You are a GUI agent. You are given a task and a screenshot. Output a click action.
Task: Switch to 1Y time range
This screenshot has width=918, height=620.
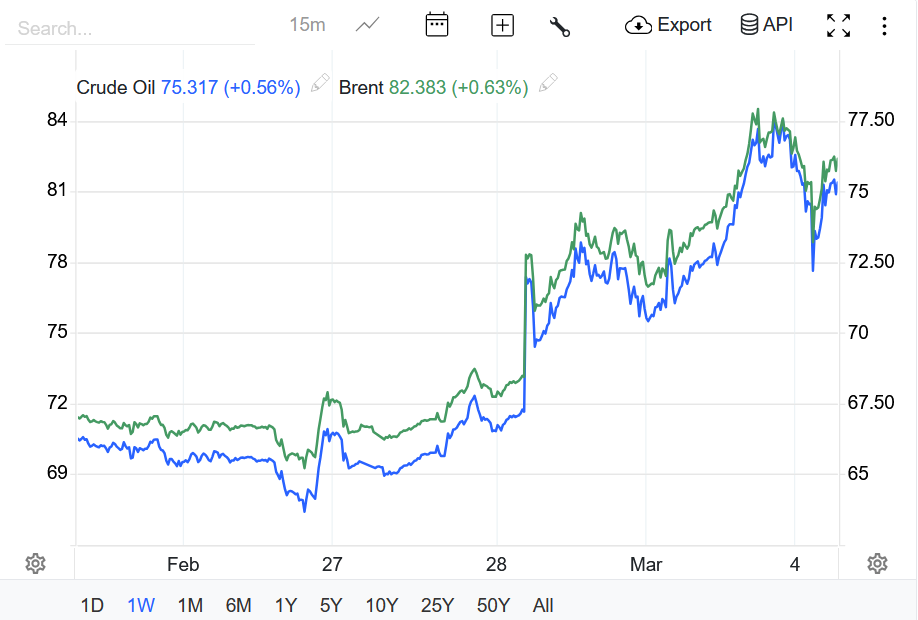pos(286,605)
